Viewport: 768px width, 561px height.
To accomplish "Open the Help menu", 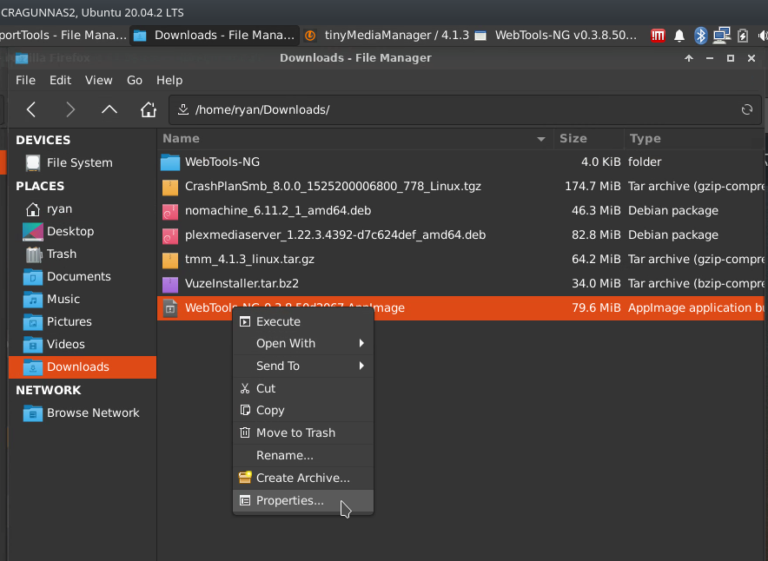I will point(169,80).
